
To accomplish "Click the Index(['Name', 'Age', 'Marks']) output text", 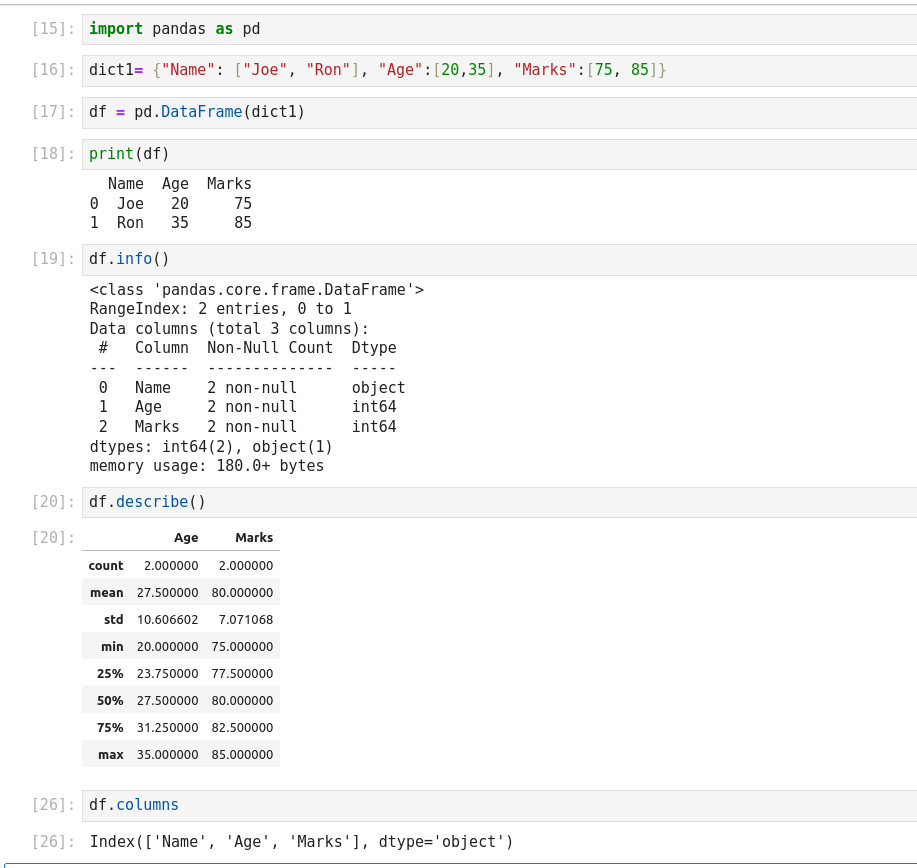I will point(301,842).
